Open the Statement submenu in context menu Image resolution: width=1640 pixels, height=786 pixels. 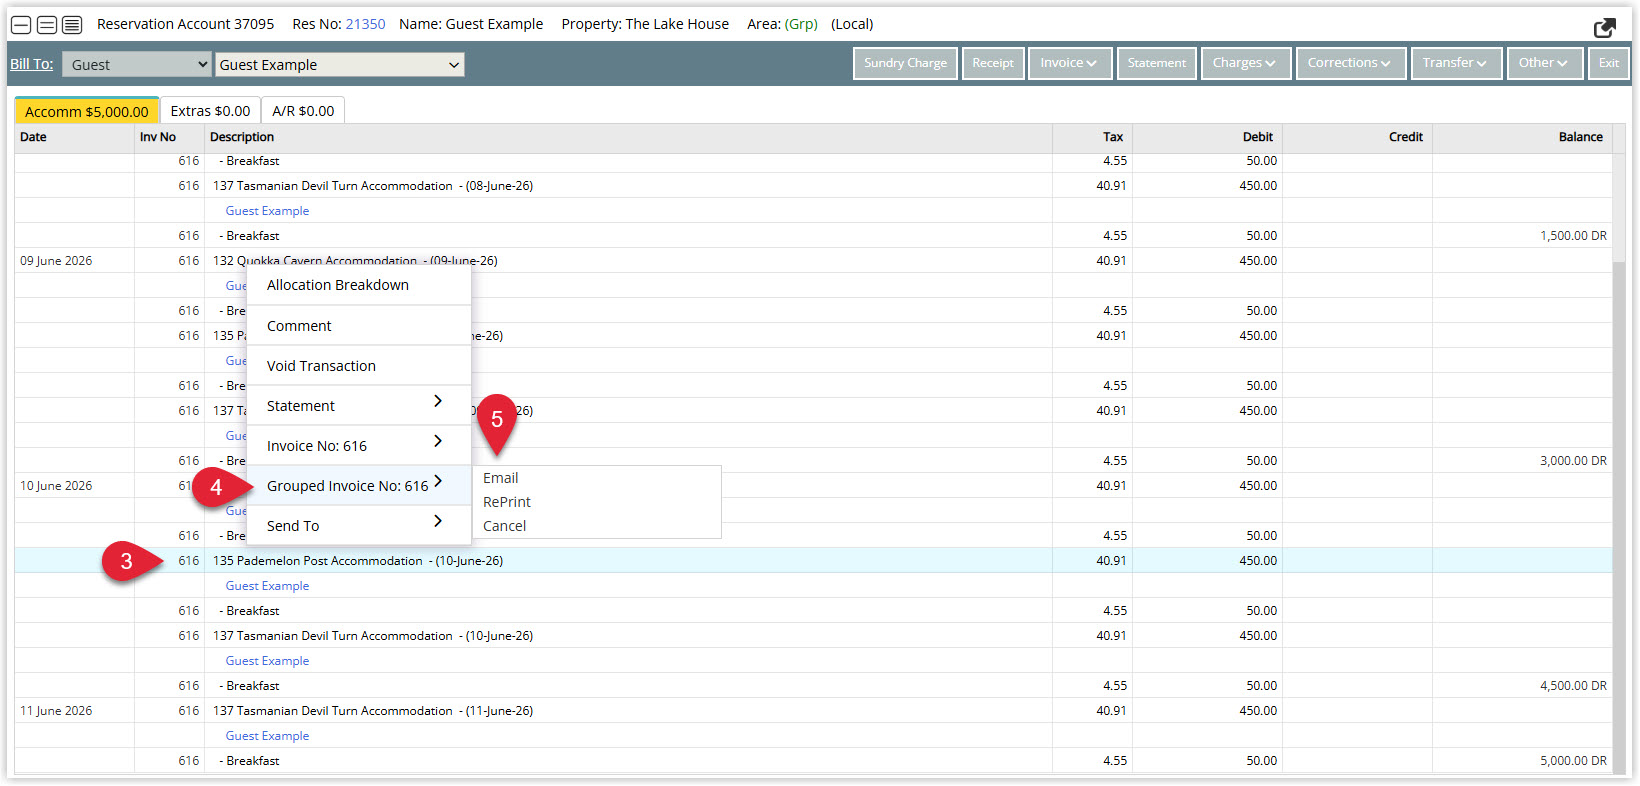(x=359, y=406)
